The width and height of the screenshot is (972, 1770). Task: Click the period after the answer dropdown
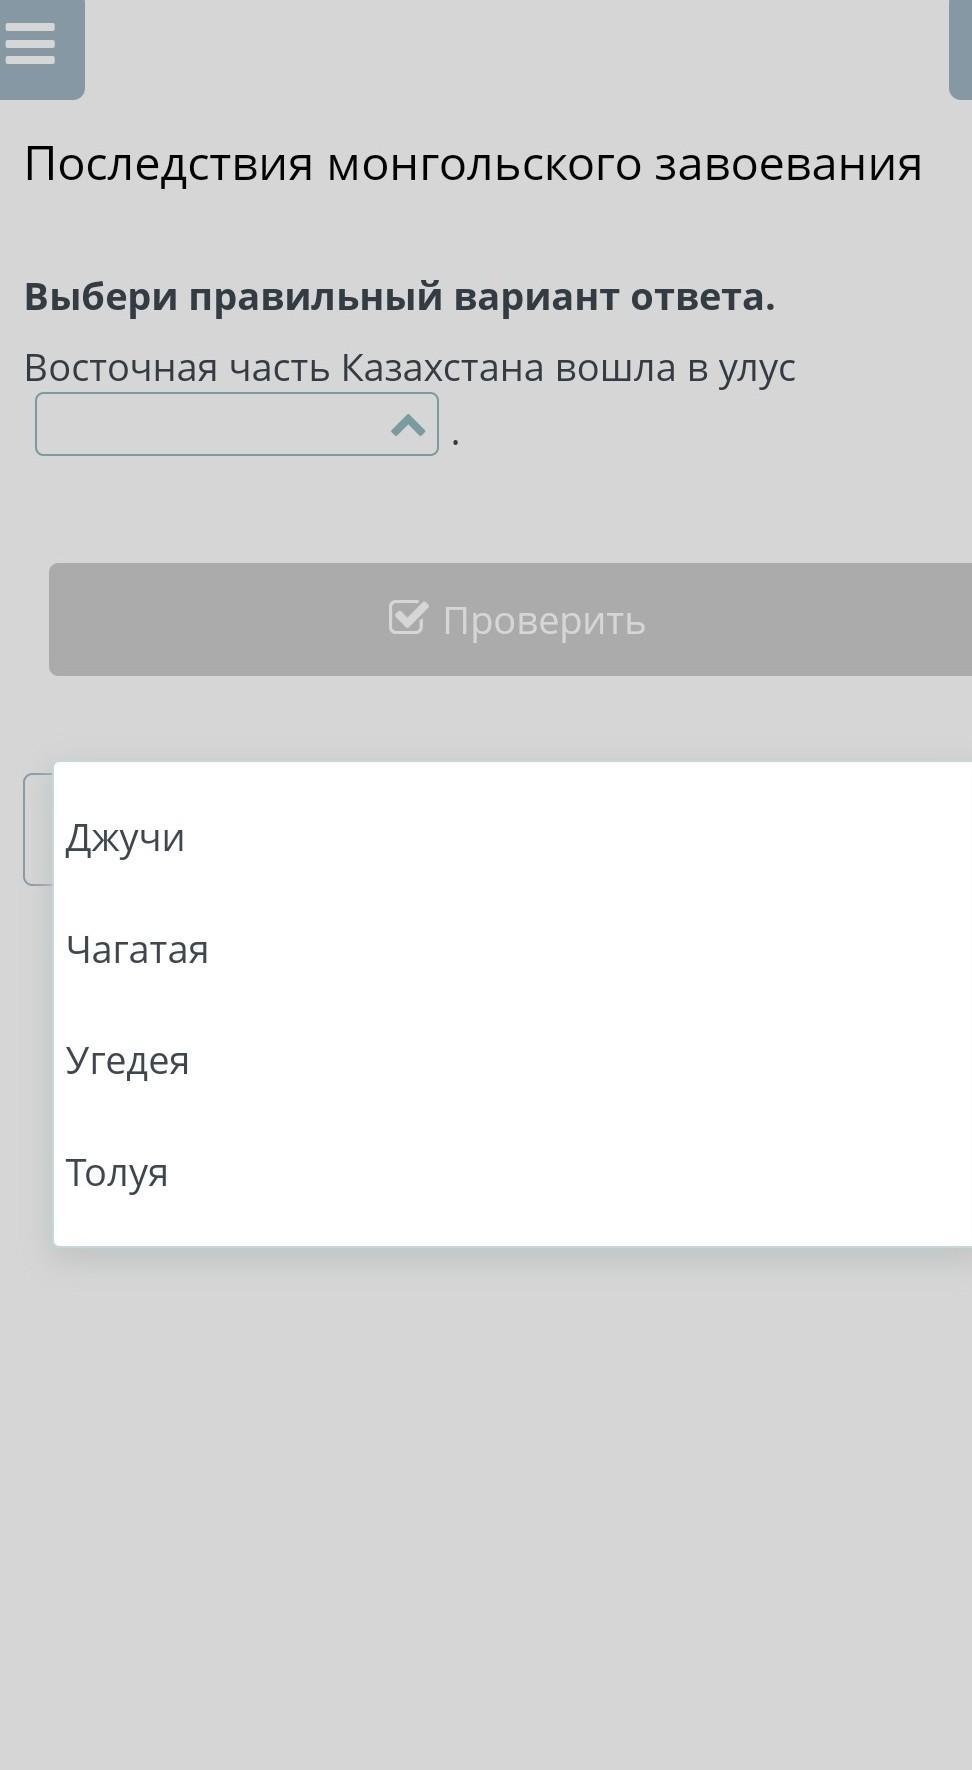pyautogui.click(x=456, y=439)
